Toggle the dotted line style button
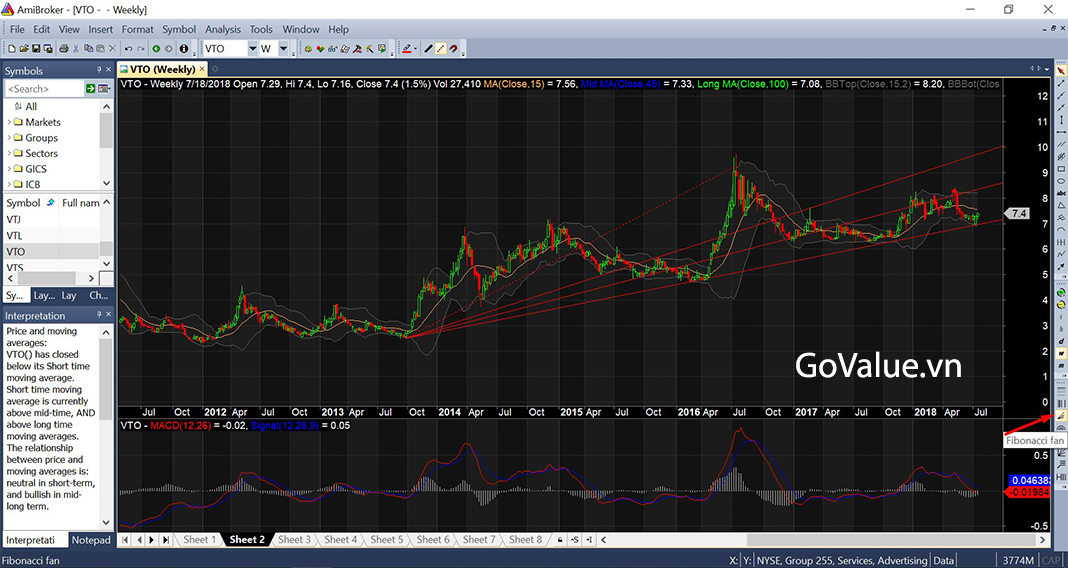The image size is (1068, 569). [x=441, y=48]
